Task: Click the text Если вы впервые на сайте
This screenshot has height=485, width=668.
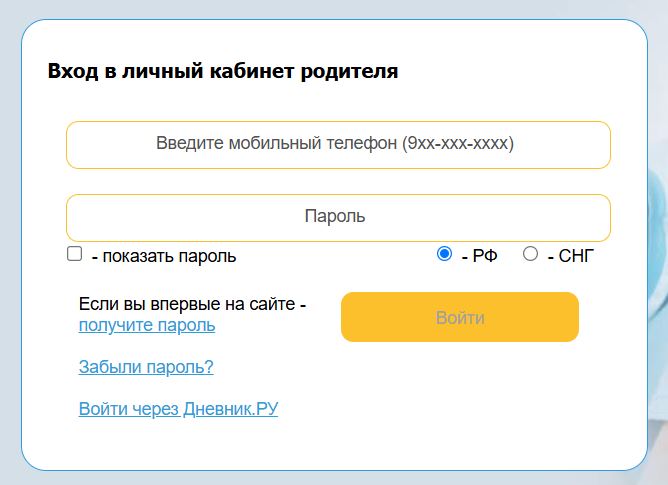Action: pos(187,304)
